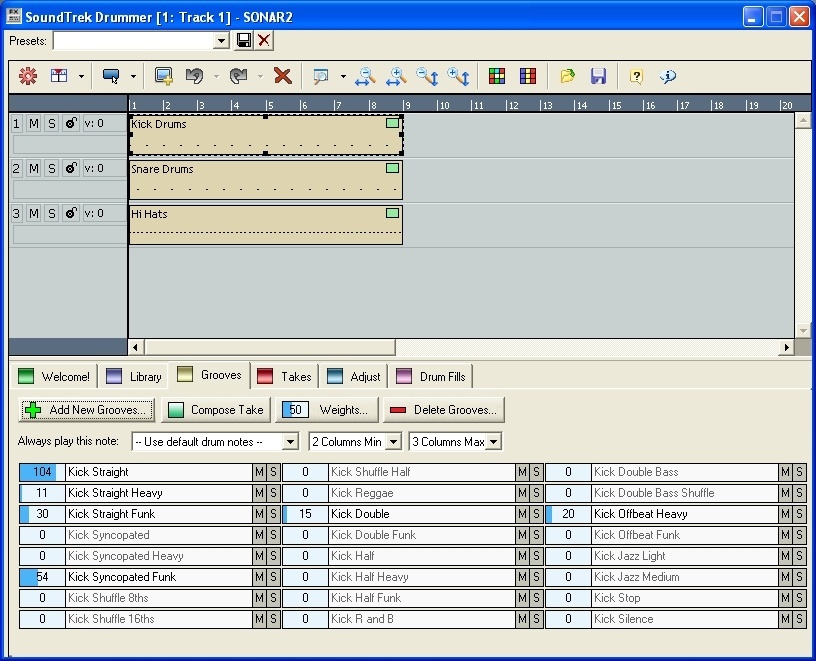Open the Library tab

[x=135, y=377]
